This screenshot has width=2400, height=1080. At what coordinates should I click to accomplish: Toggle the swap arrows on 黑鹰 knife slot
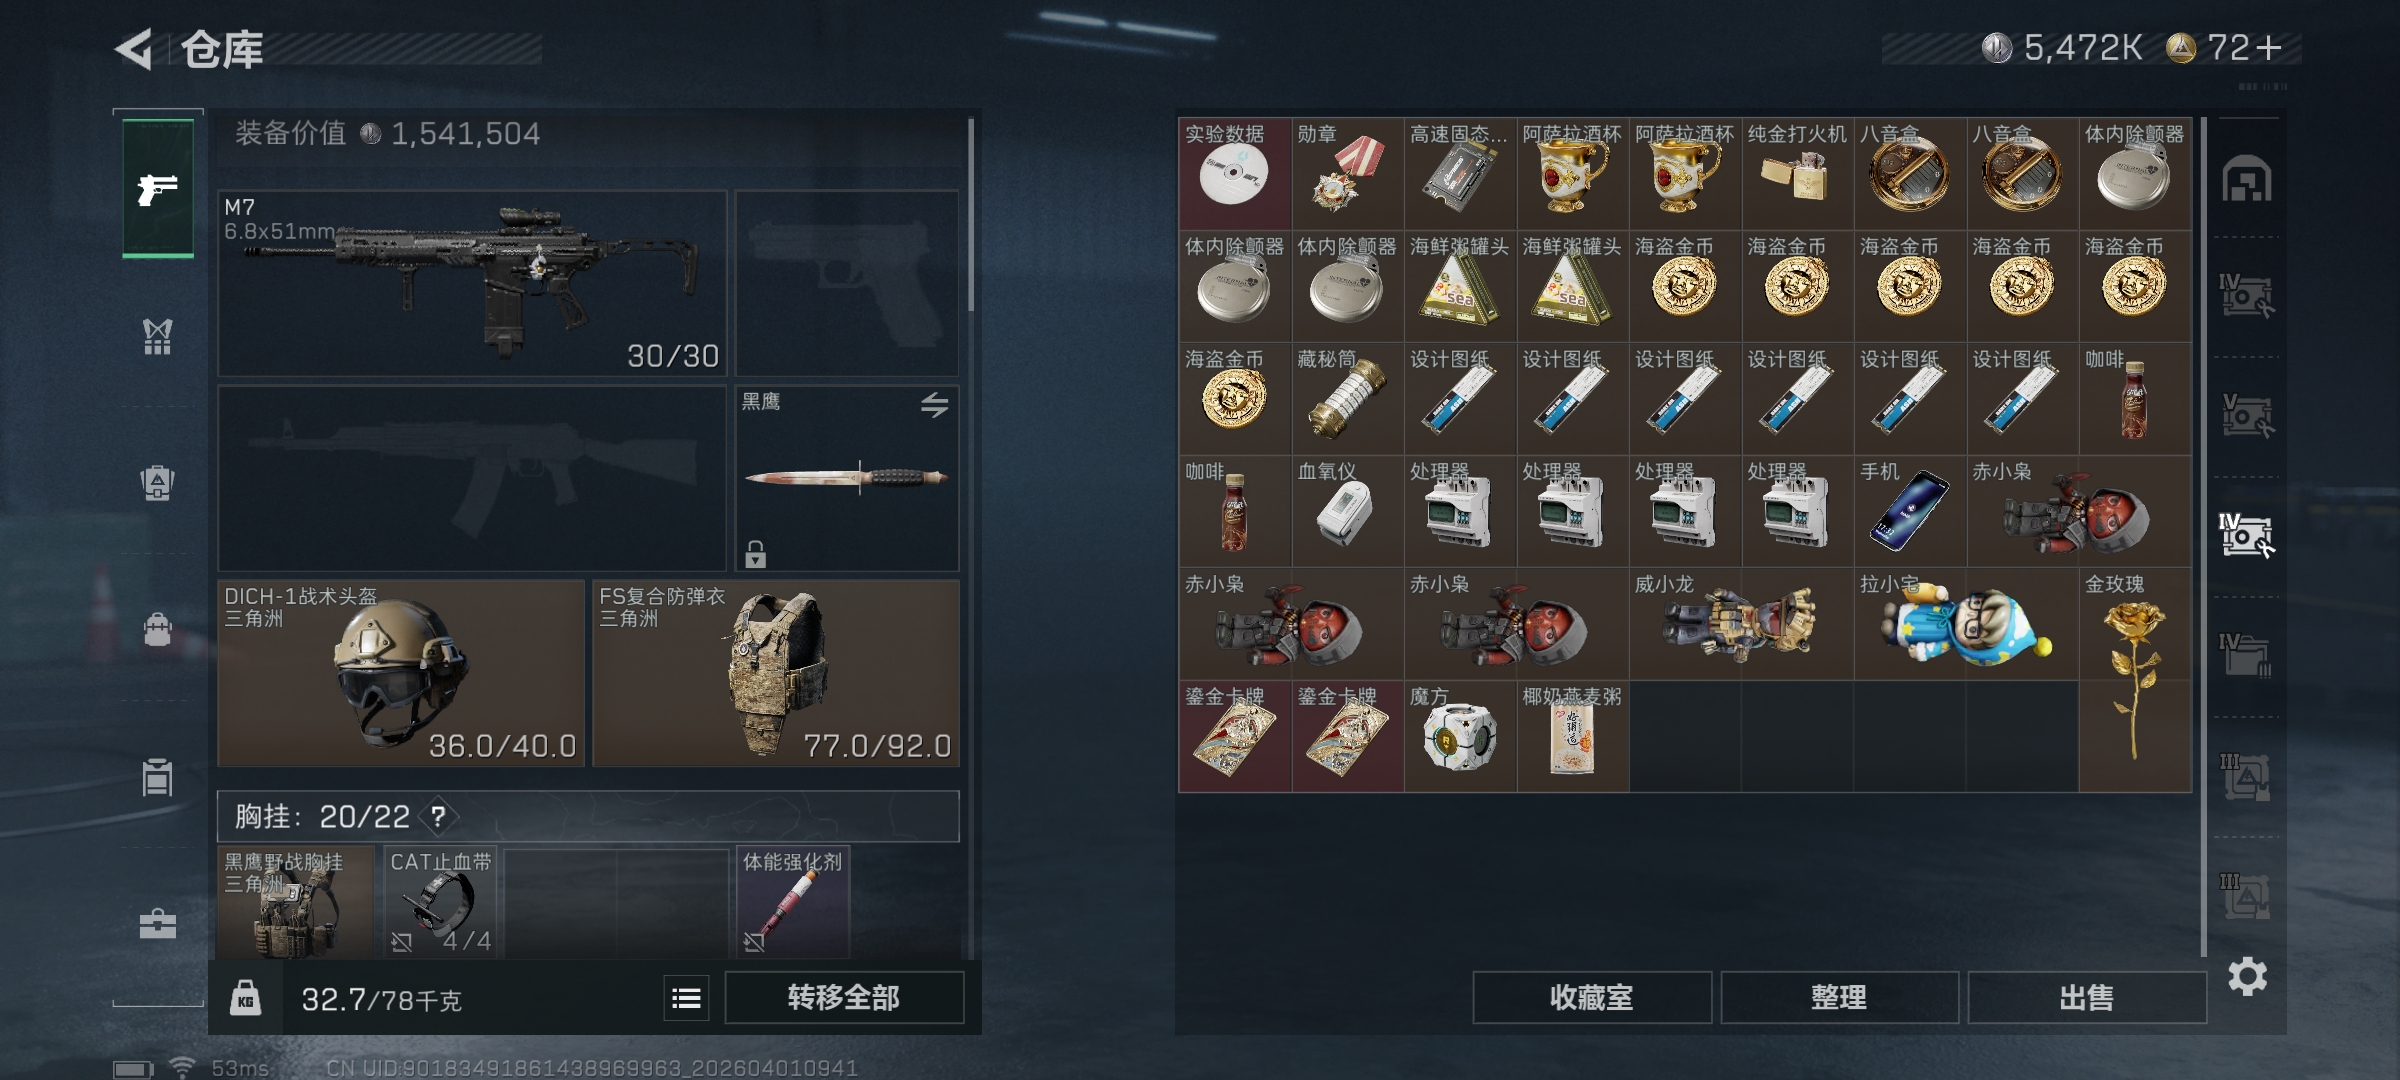coord(934,405)
